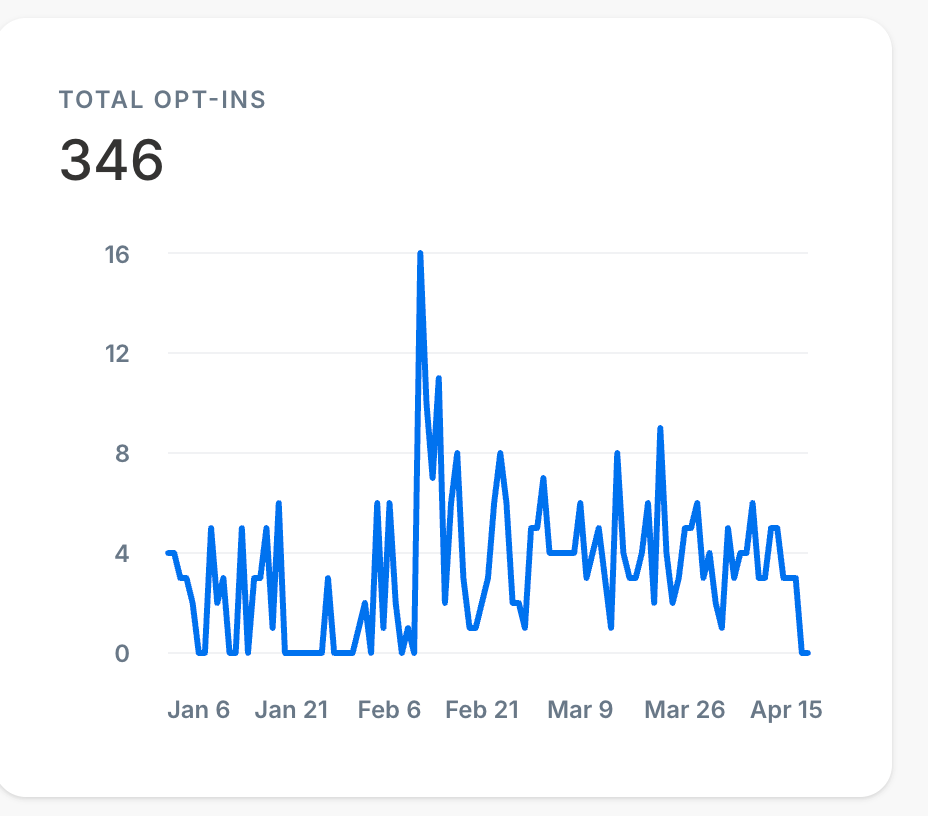
Task: Click the Mar 9 axis label
Action: point(580,709)
